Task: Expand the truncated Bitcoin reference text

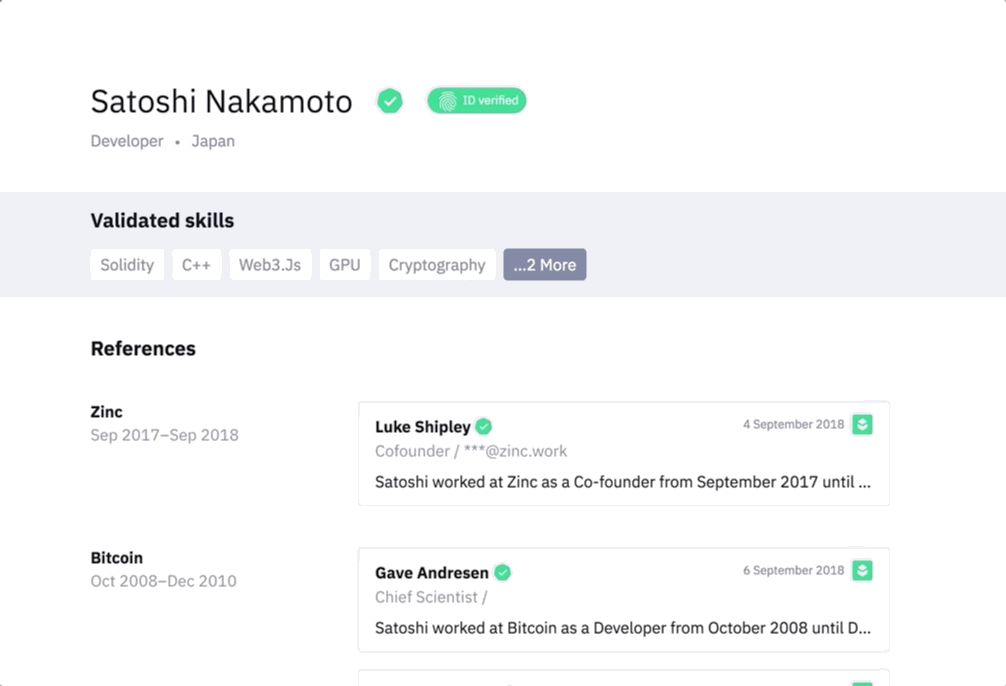Action: pyautogui.click(x=623, y=628)
